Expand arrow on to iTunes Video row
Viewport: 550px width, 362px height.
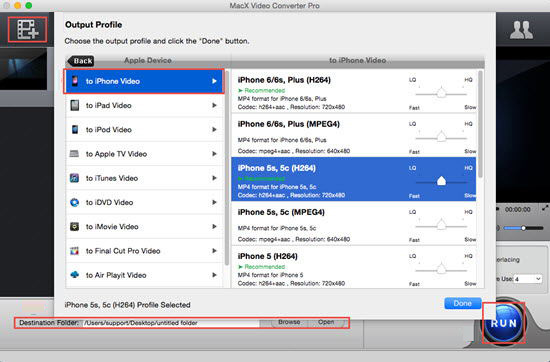[x=214, y=178]
